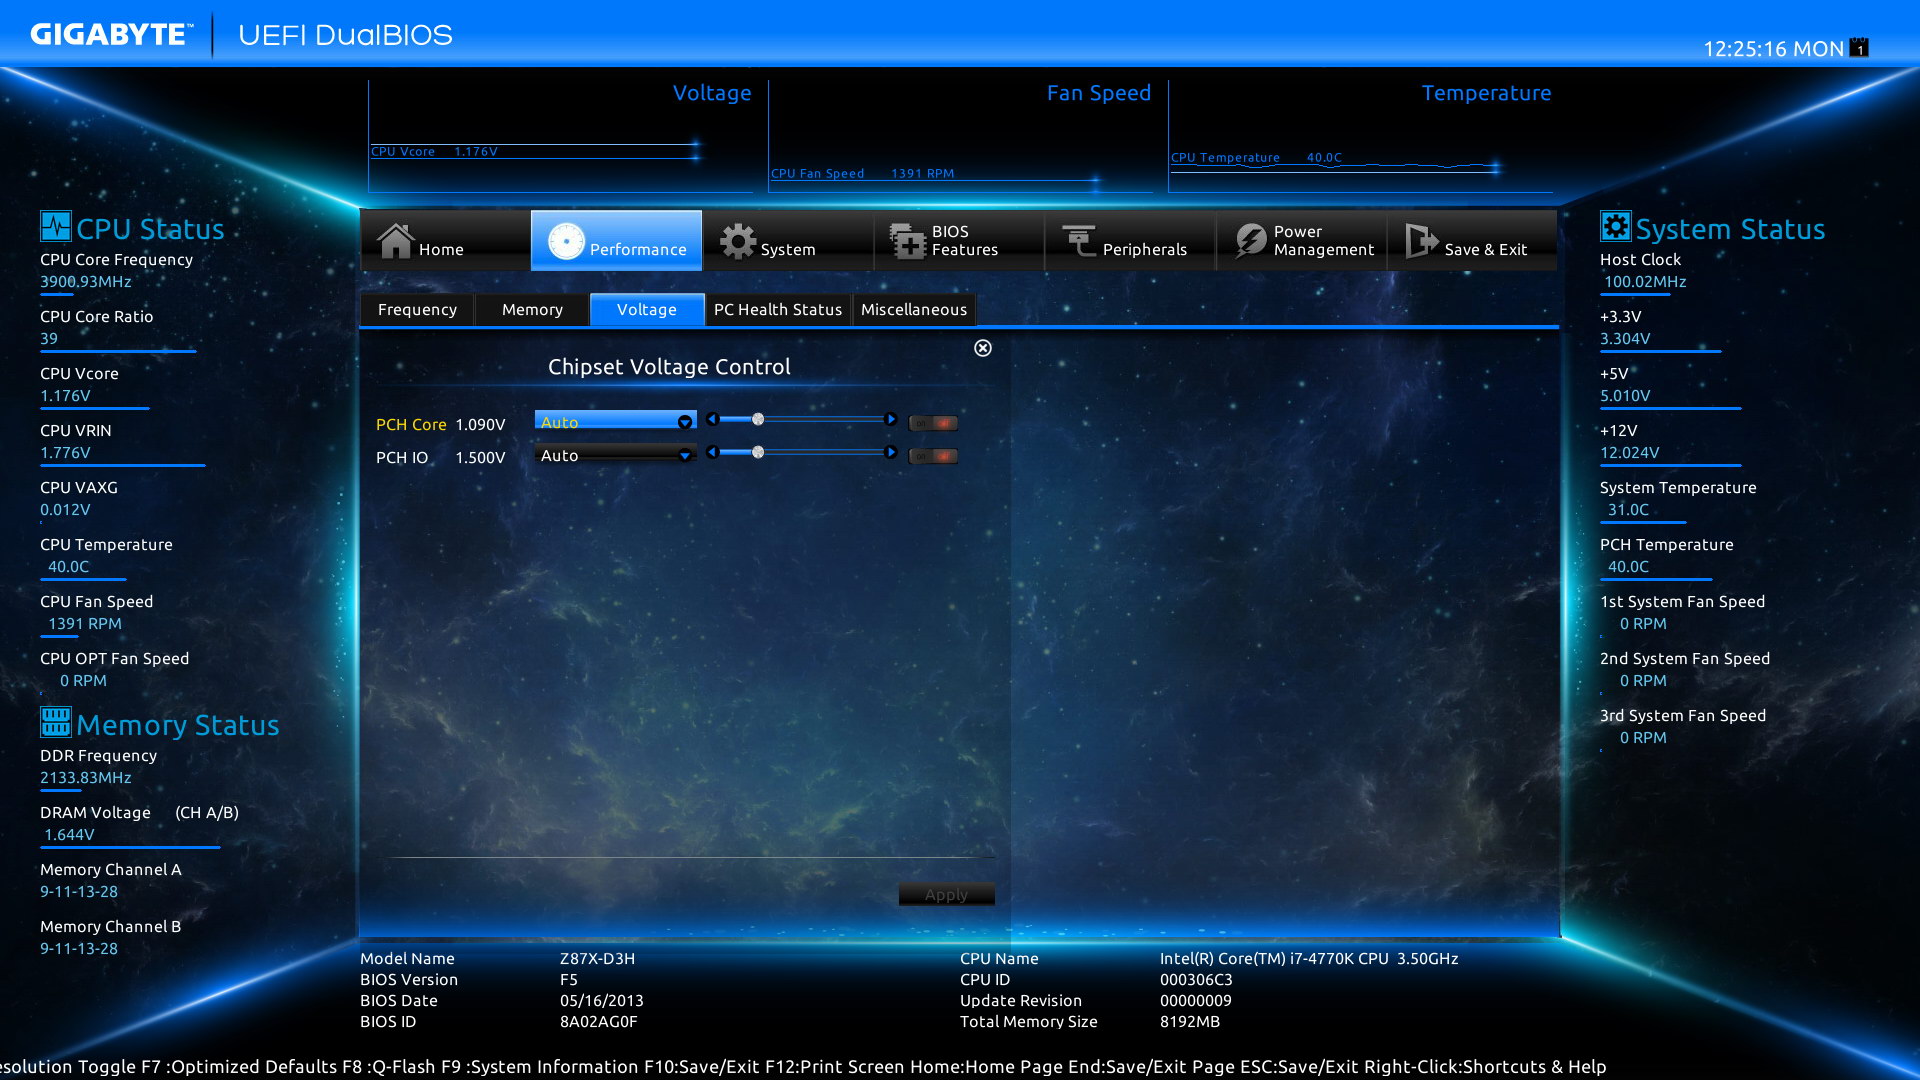This screenshot has height=1080, width=1920.
Task: Close the Chipset Voltage Control panel
Action: 983,348
